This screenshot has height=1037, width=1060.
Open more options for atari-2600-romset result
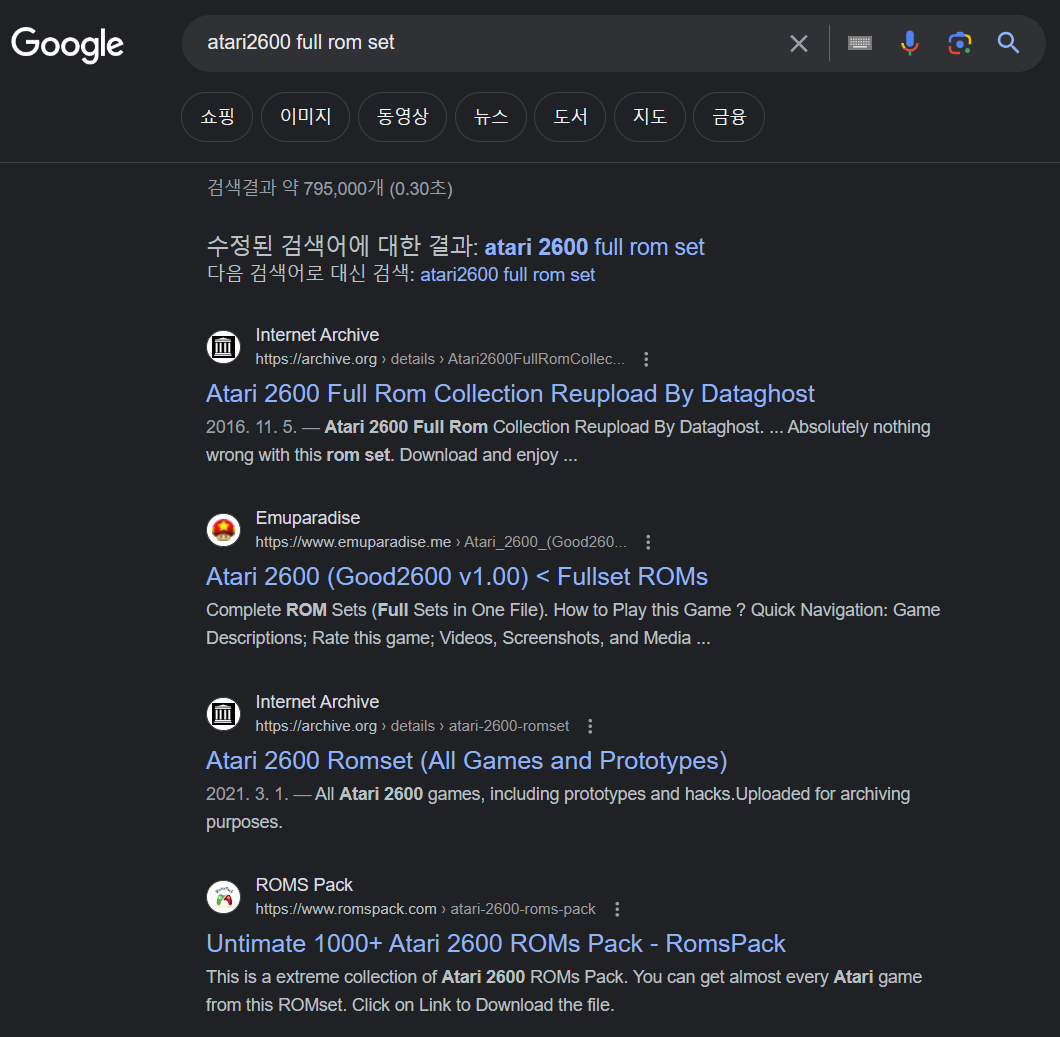590,726
